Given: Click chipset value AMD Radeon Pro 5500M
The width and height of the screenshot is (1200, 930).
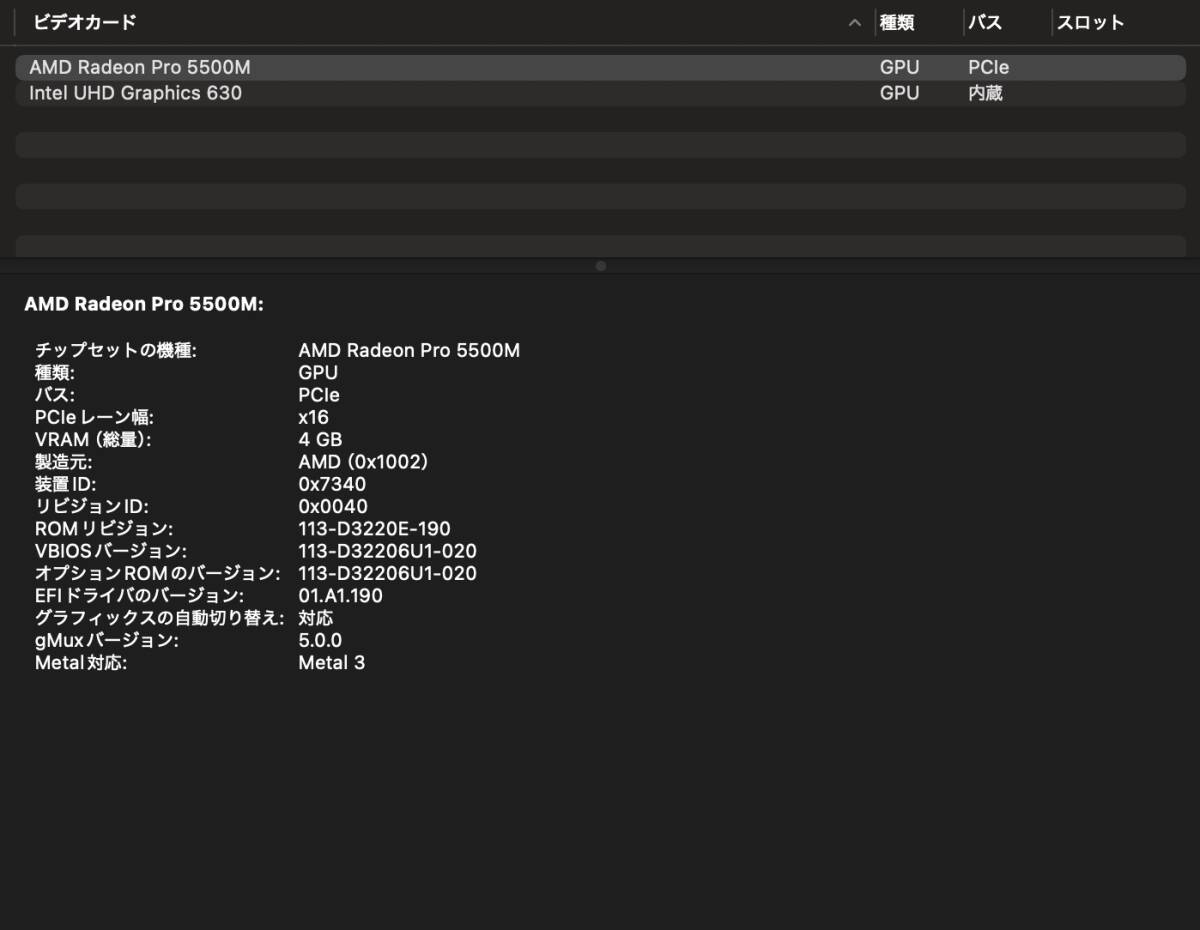Looking at the screenshot, I should click(x=409, y=350).
